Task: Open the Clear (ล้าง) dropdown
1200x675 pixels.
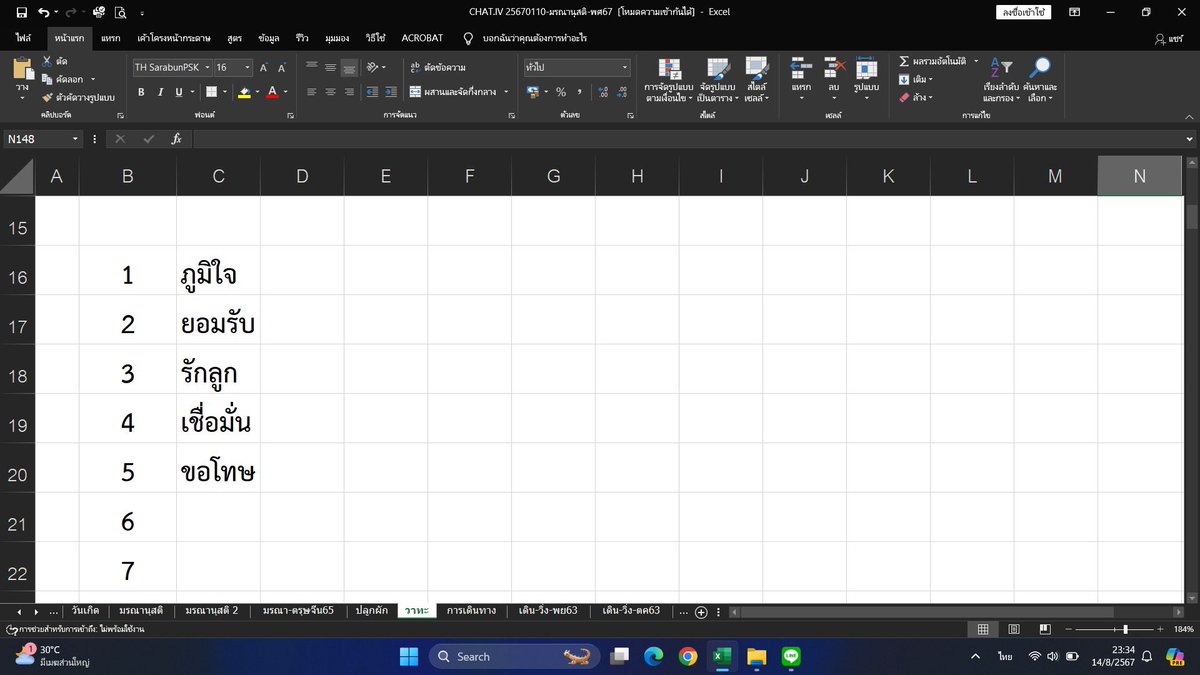Action: pos(915,98)
